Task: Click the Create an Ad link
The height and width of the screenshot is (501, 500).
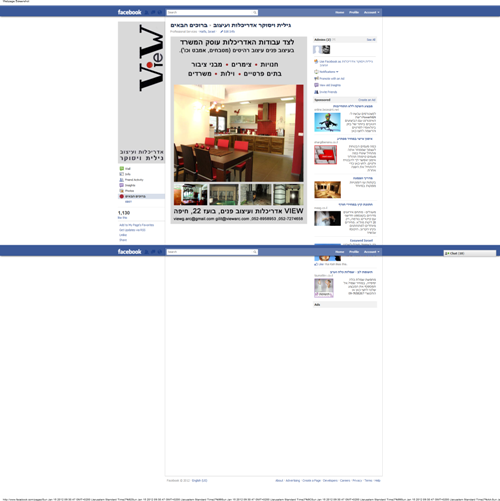Action: pyautogui.click(x=367, y=100)
